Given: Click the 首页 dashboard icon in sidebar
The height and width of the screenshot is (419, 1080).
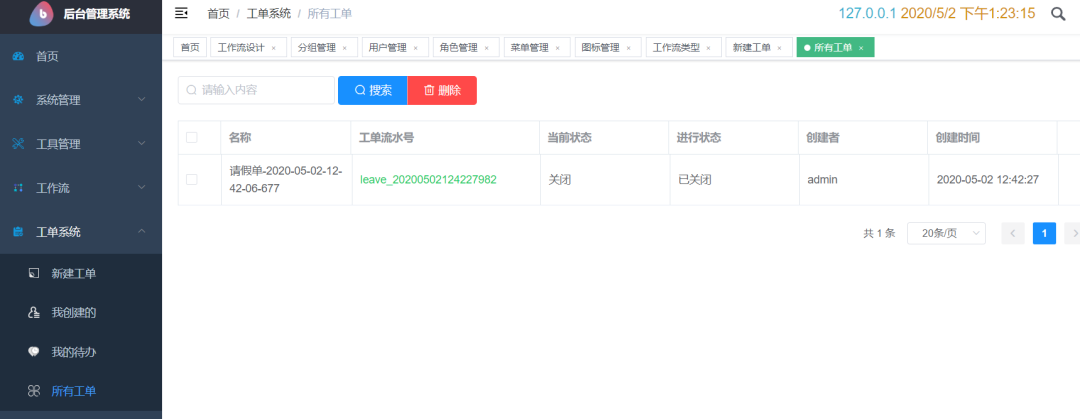Looking at the screenshot, I should (19, 57).
